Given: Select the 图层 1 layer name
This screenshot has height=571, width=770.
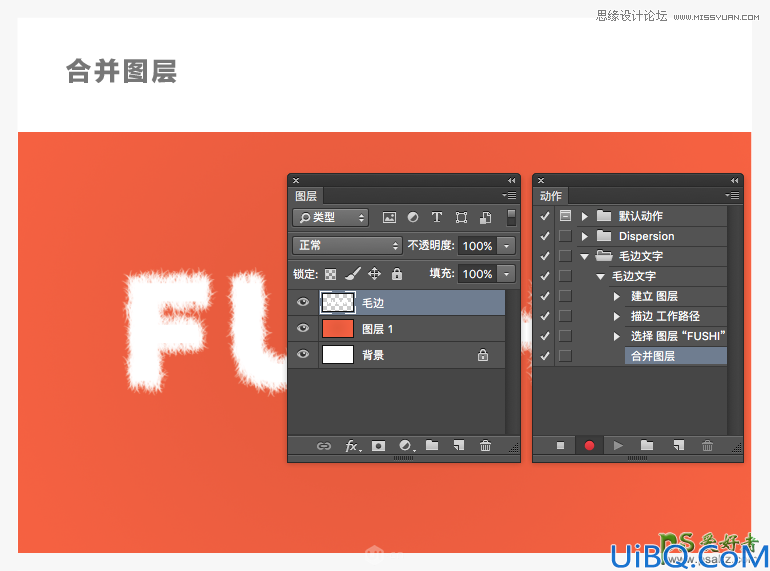Looking at the screenshot, I should point(377,329).
